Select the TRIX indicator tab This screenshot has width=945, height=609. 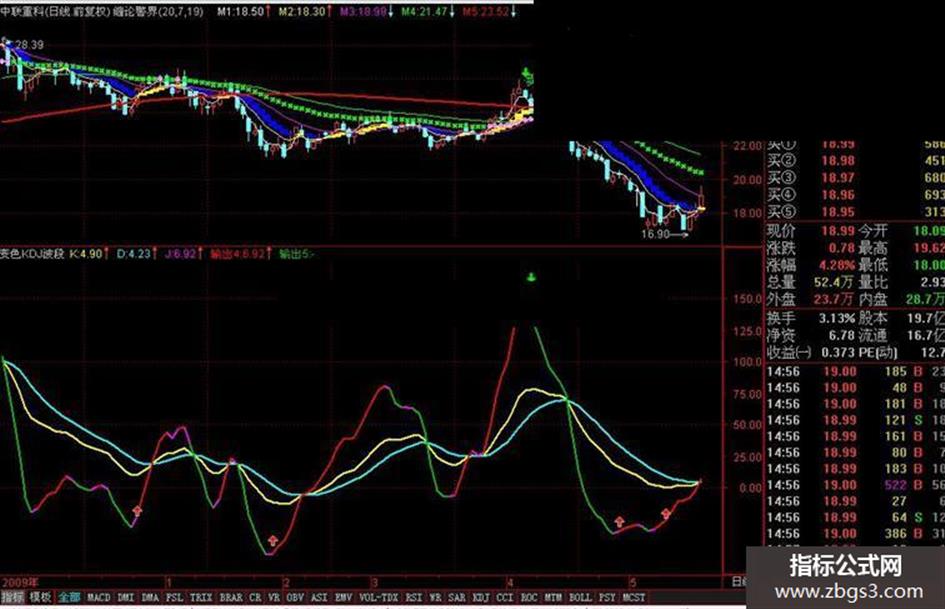click(x=201, y=597)
